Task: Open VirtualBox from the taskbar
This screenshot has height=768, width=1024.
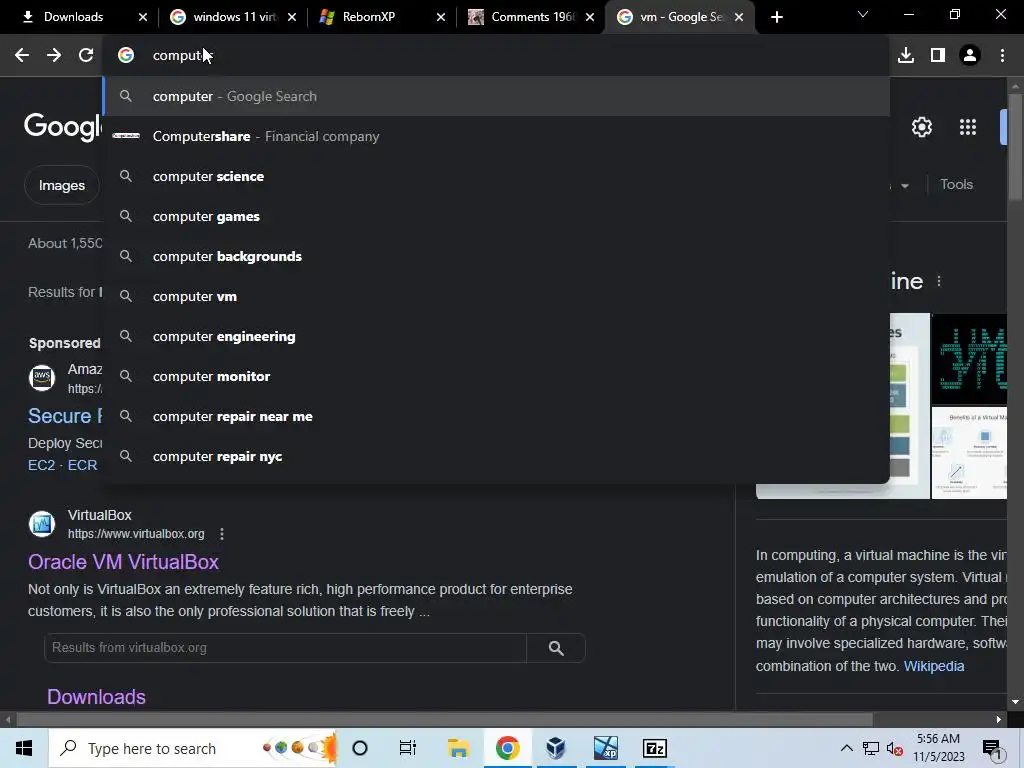Action: coord(556,748)
